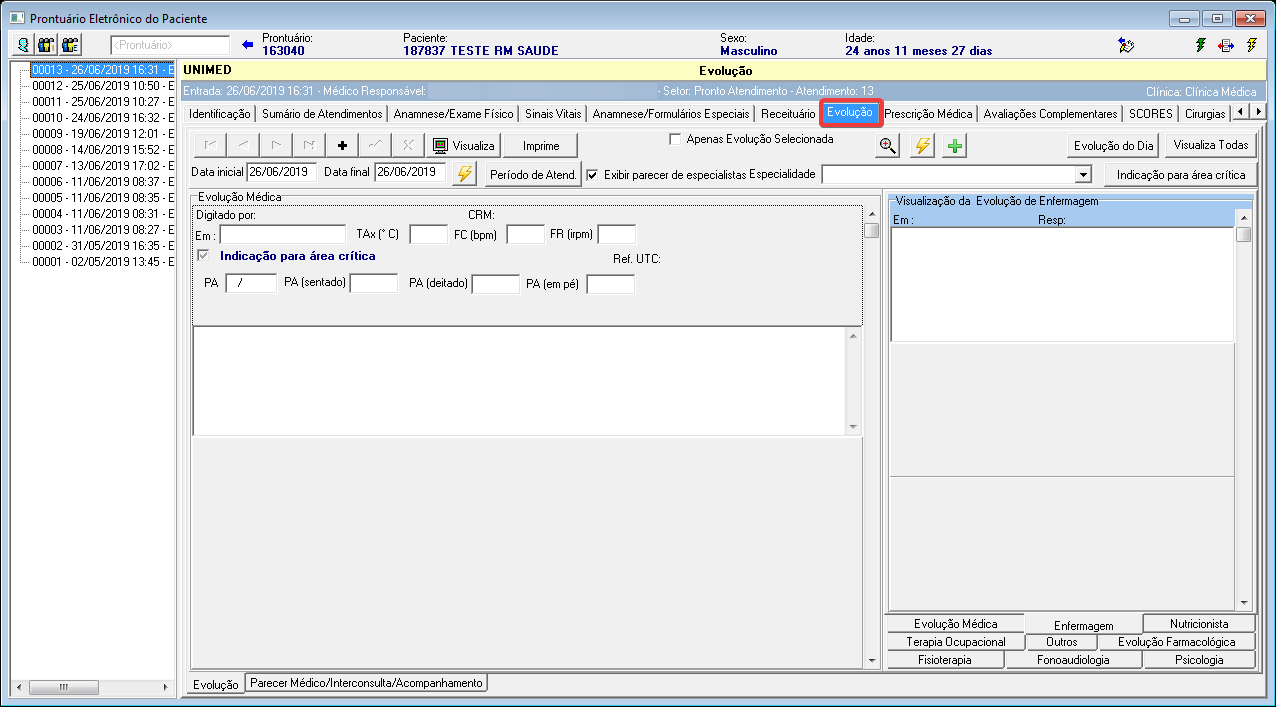Screen dimensions: 1276x707
Task: Click the nursing evolution panel vertical scrollbar
Action: [1243, 410]
